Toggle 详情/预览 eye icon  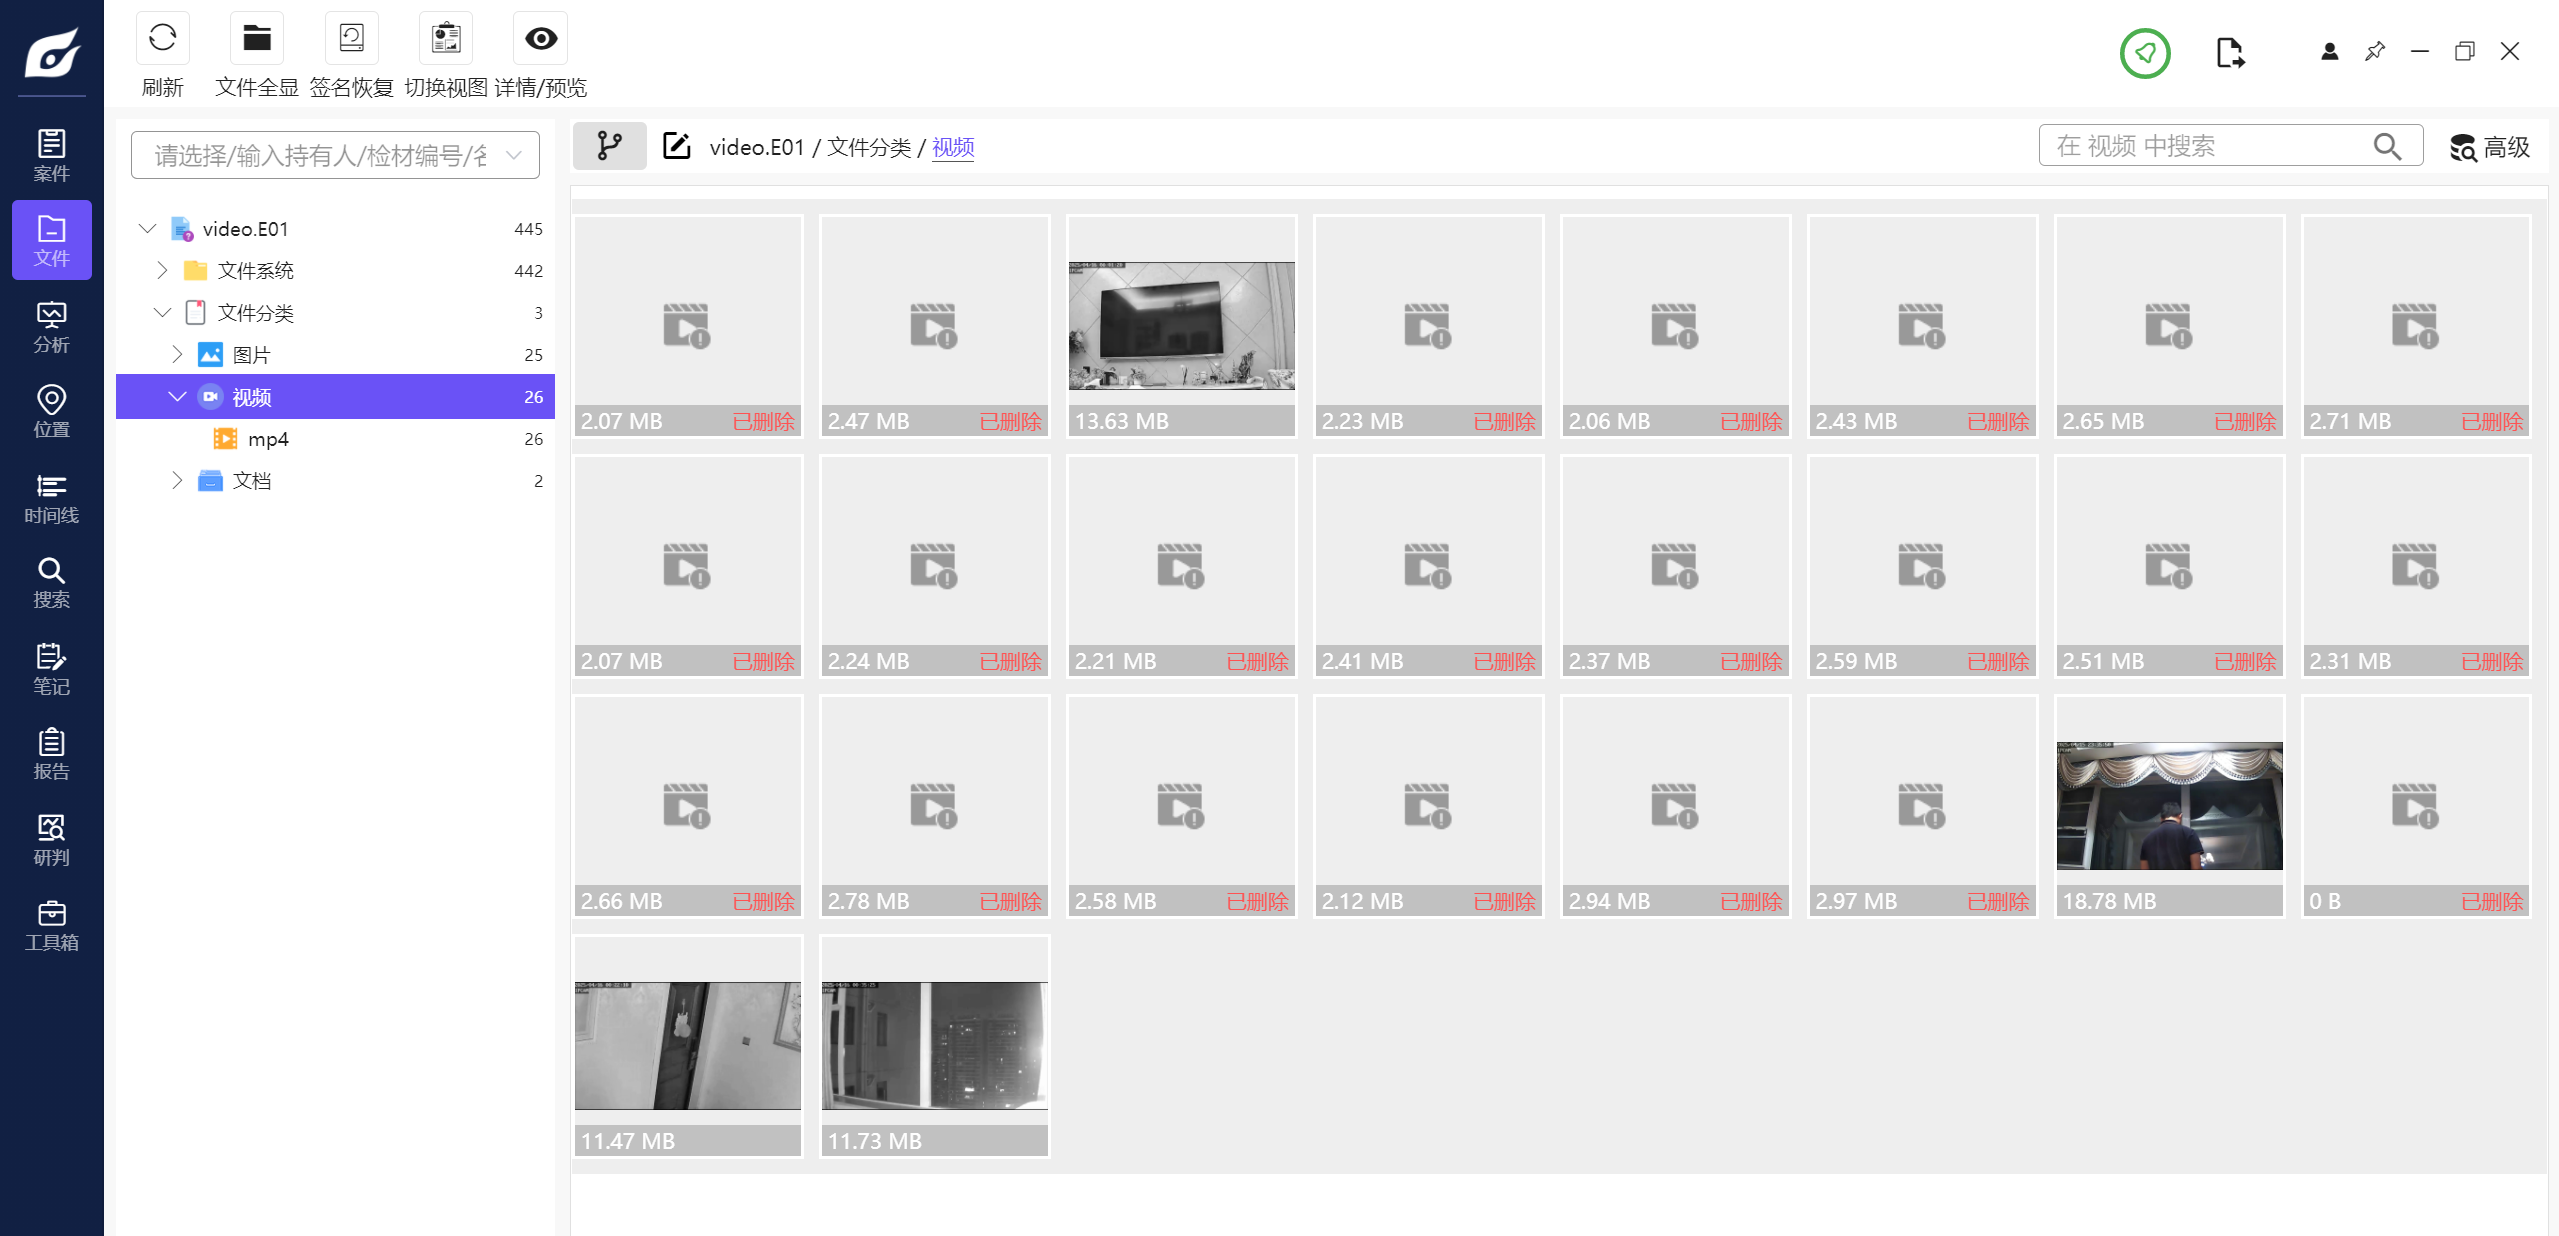click(540, 39)
